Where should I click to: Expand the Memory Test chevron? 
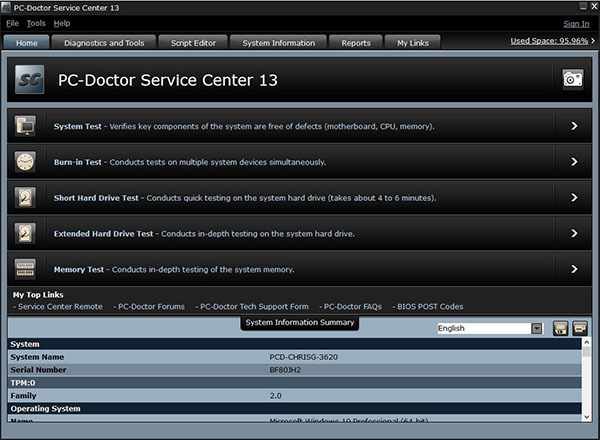click(x=573, y=269)
